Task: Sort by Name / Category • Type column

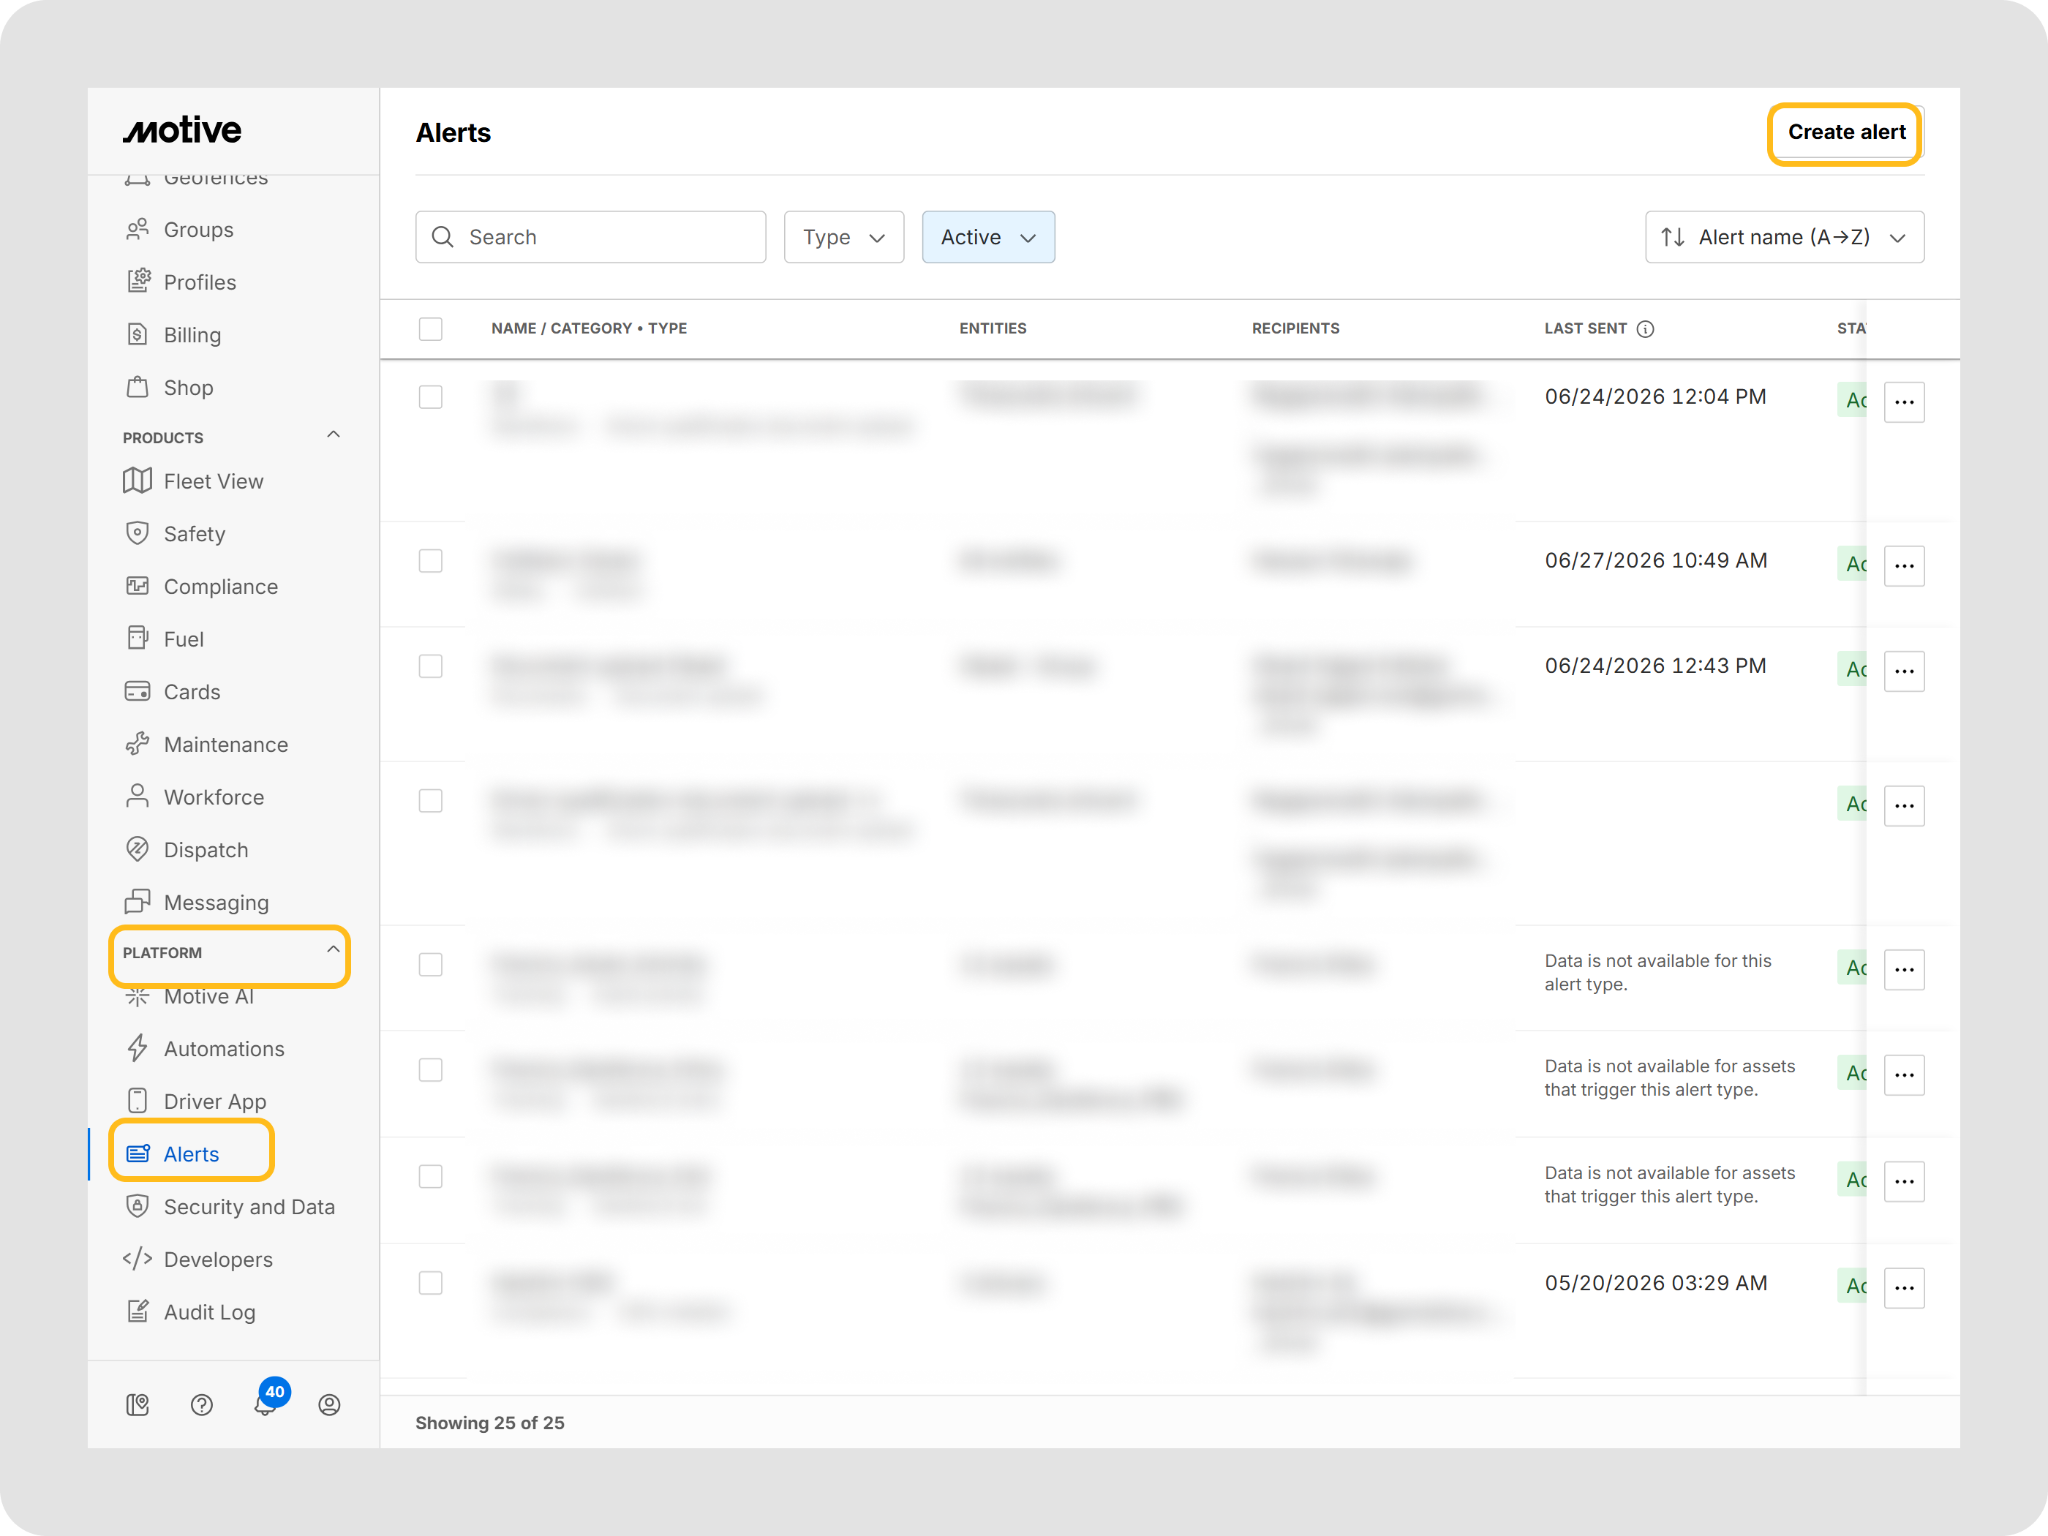Action: click(589, 328)
